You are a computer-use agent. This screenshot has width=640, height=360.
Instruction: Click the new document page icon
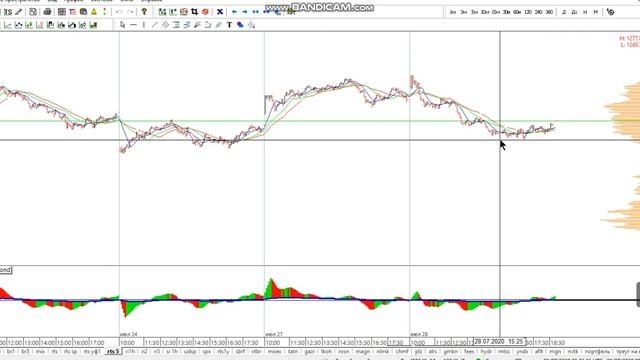(33, 12)
